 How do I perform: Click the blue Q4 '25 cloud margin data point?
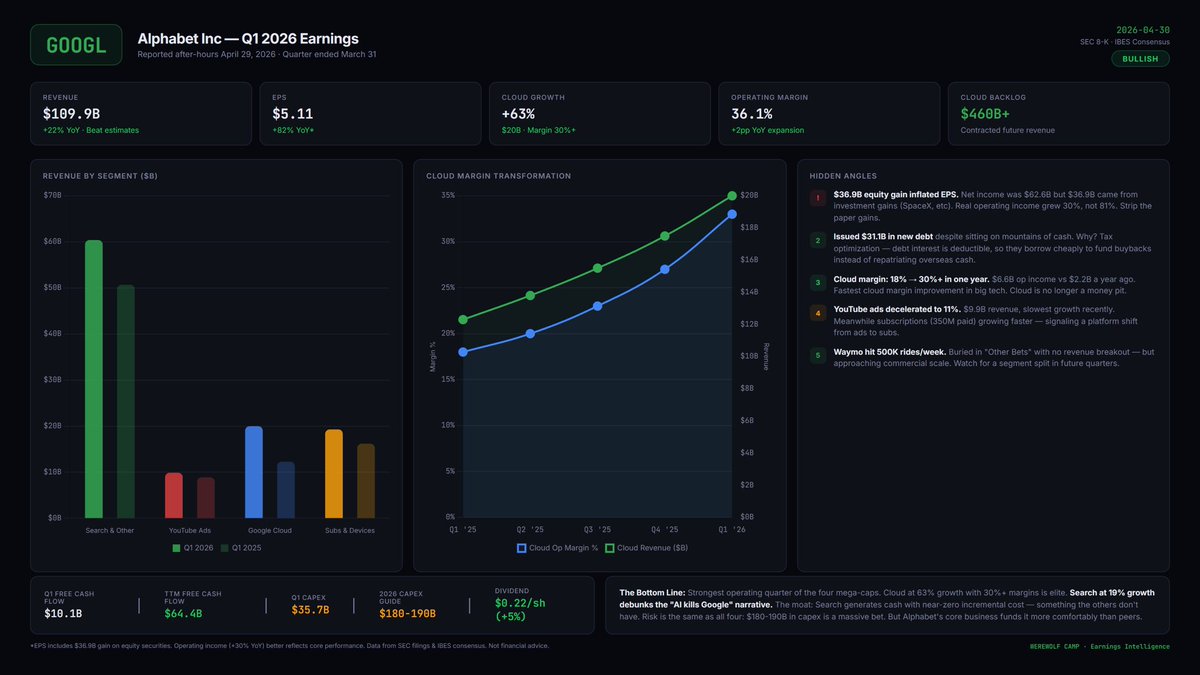(x=665, y=269)
